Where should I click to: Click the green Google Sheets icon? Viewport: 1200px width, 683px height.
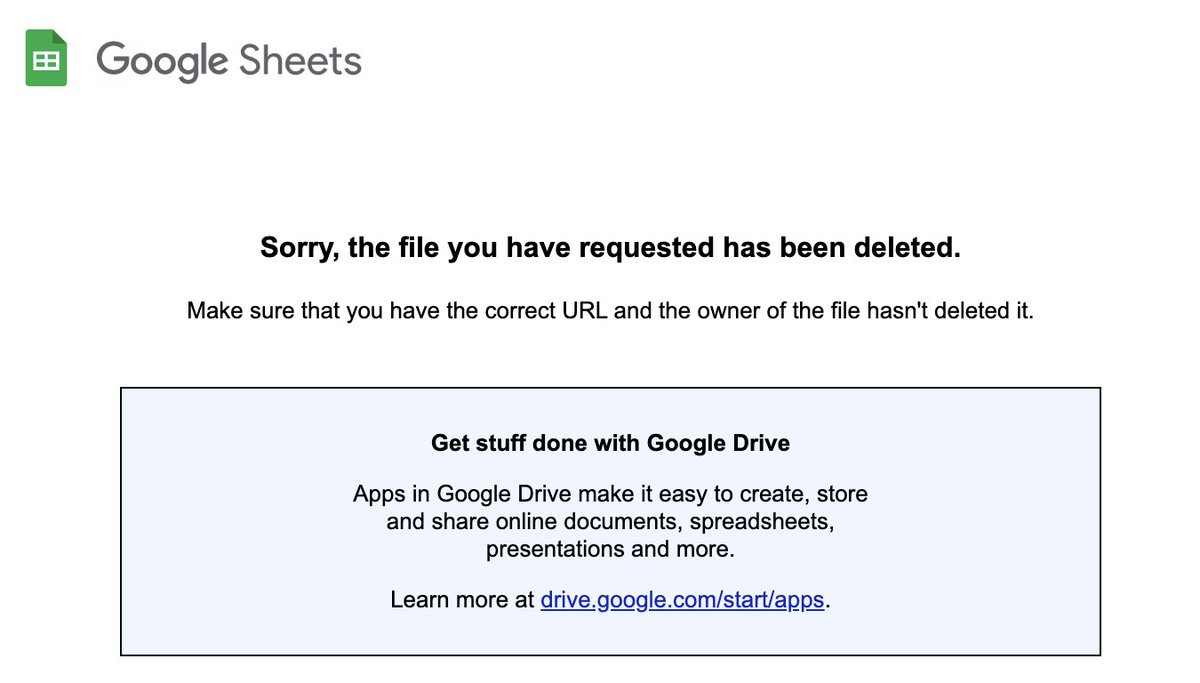[46, 59]
